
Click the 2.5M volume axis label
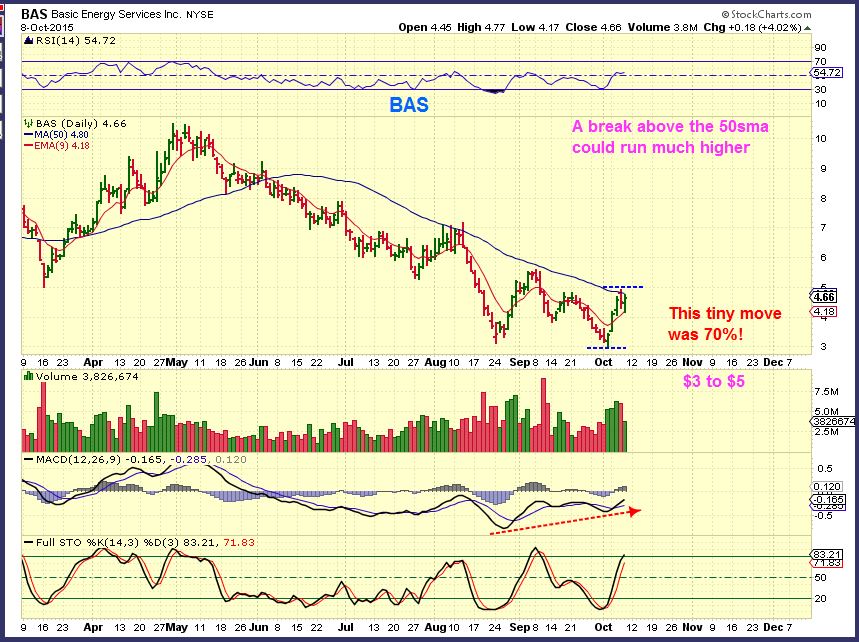[x=826, y=432]
